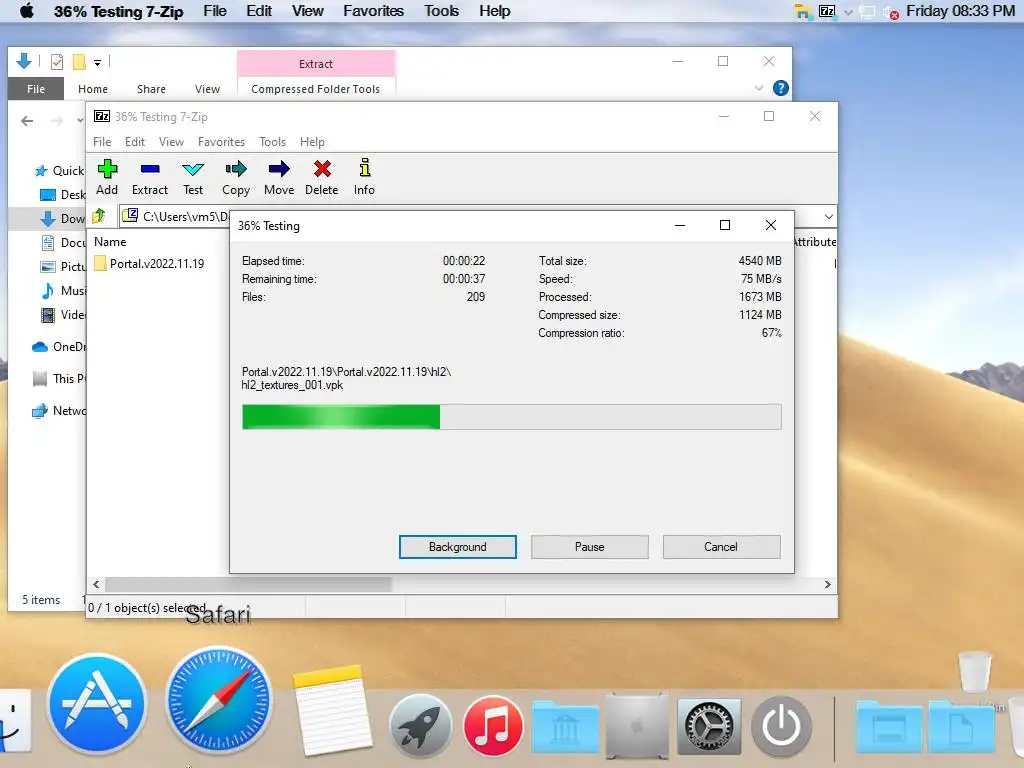
Task: Click the Explorer back arrow button
Action: 27,121
